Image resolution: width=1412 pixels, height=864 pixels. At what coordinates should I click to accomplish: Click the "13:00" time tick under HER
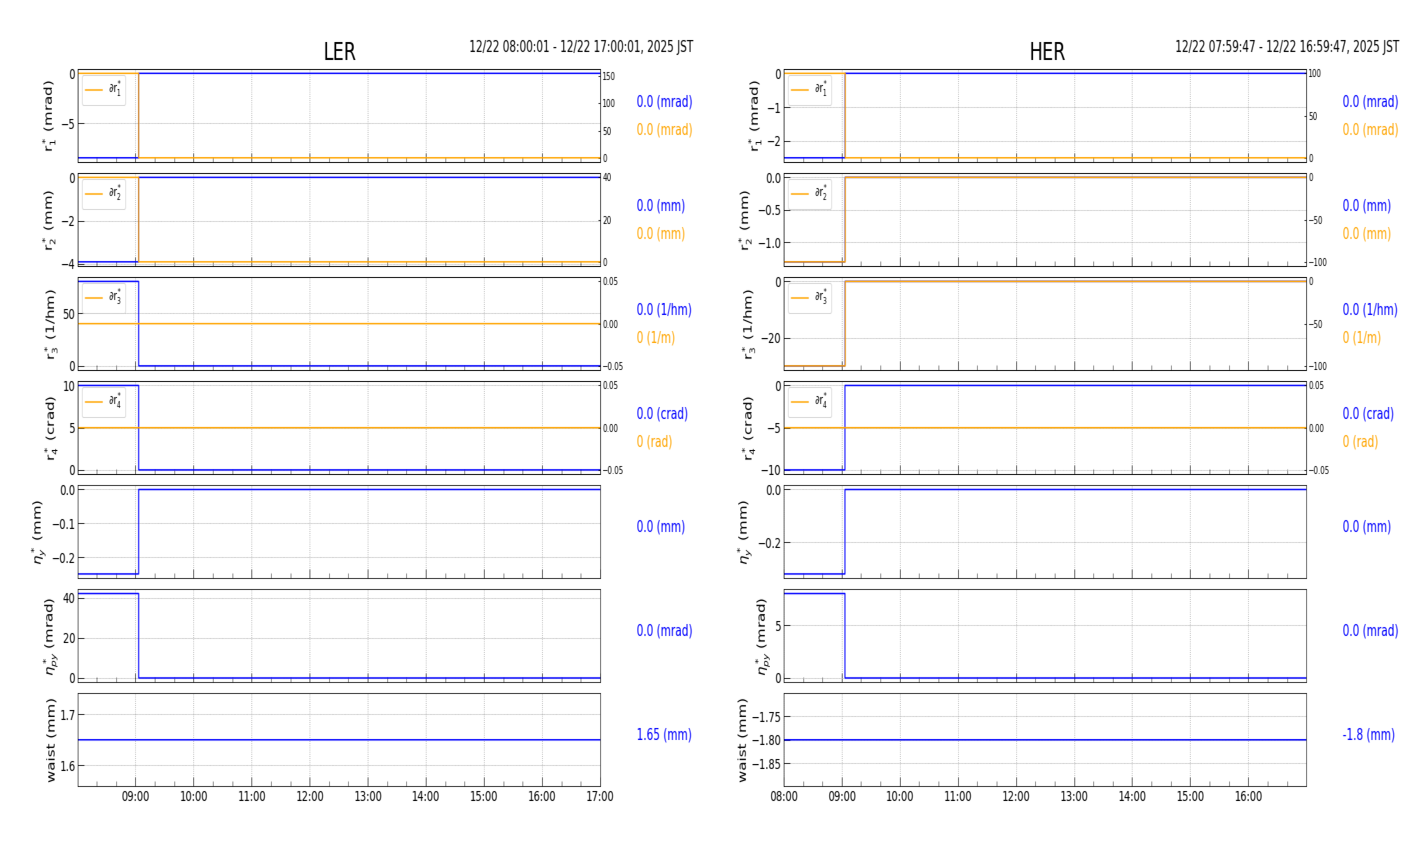click(x=1074, y=797)
